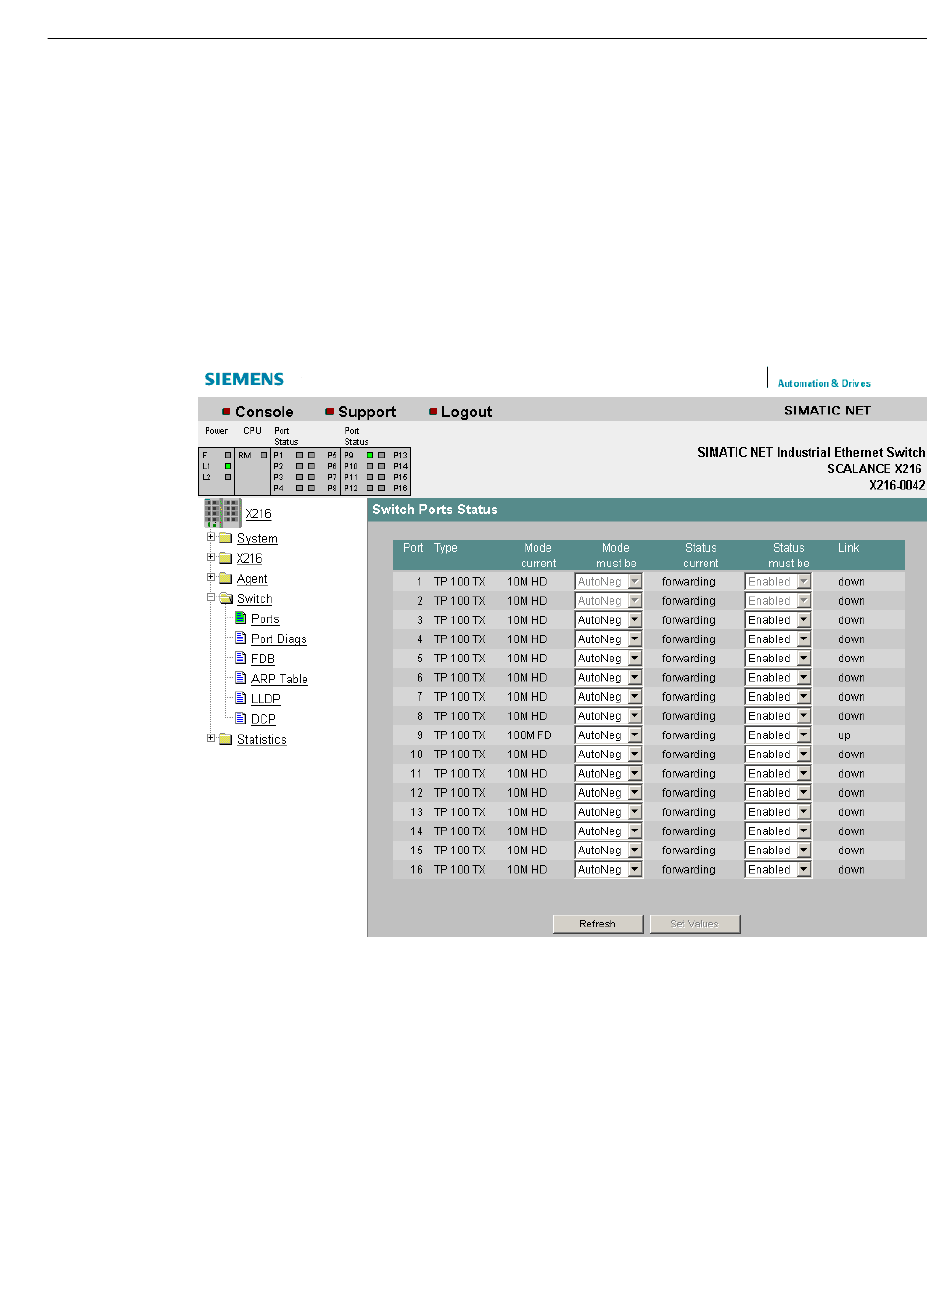Open port 10 Status Enabled dropdown
Viewport: 950px width, 1301px height.
[x=778, y=754]
